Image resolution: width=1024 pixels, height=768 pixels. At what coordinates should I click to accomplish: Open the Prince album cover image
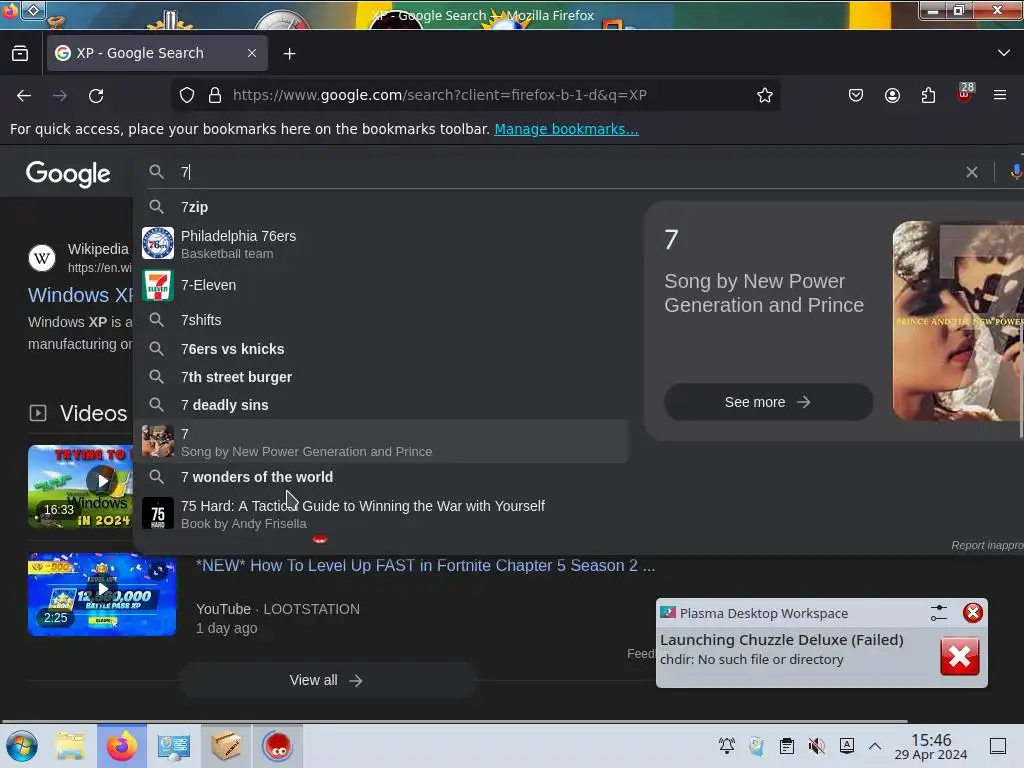(x=958, y=321)
